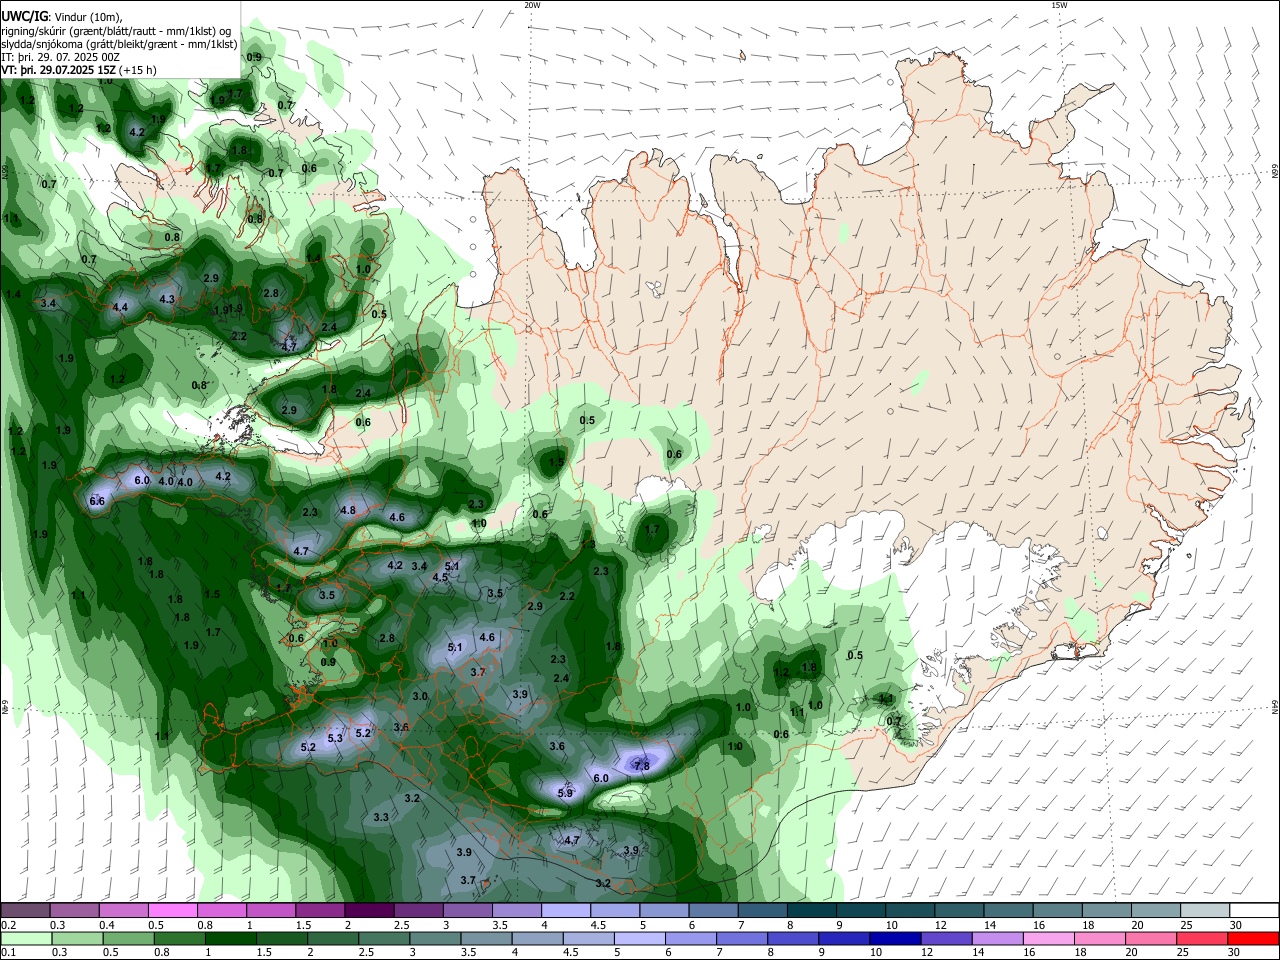The height and width of the screenshot is (960, 1280).
Task: Click the '12' label in the top legend row
Action: (x=941, y=925)
